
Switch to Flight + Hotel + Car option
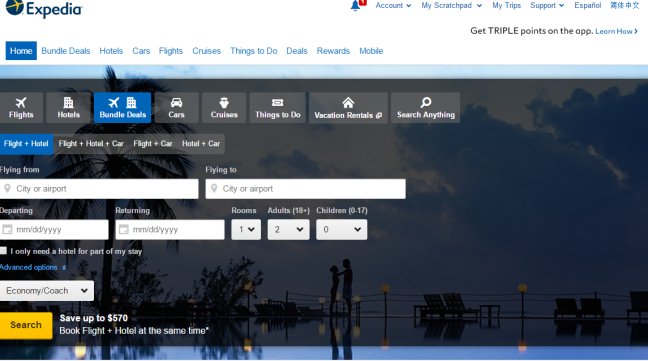pyautogui.click(x=91, y=144)
